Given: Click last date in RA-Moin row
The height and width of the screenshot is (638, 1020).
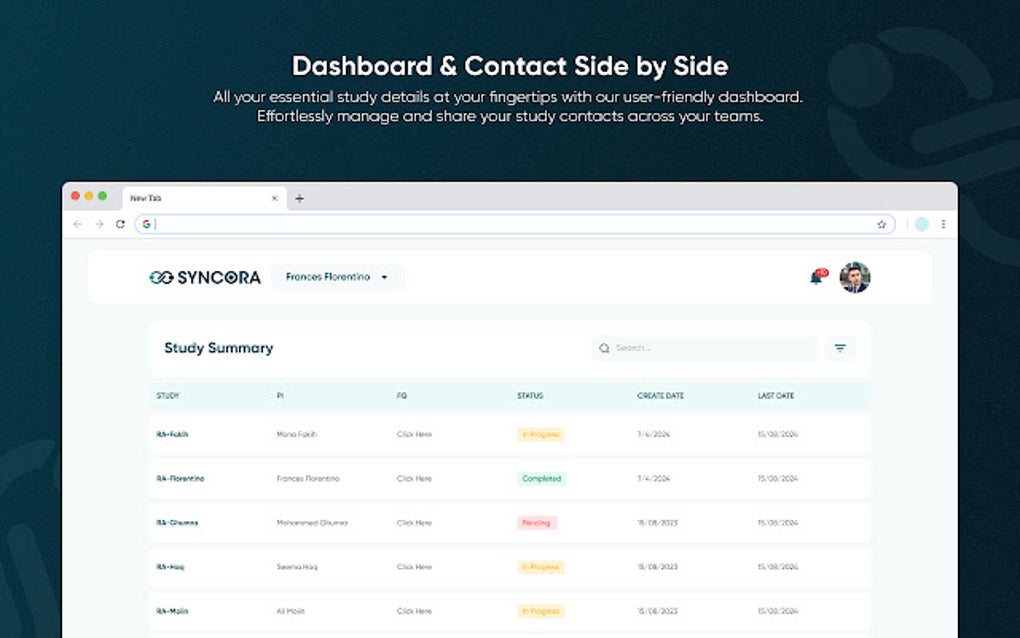Looking at the screenshot, I should (777, 611).
